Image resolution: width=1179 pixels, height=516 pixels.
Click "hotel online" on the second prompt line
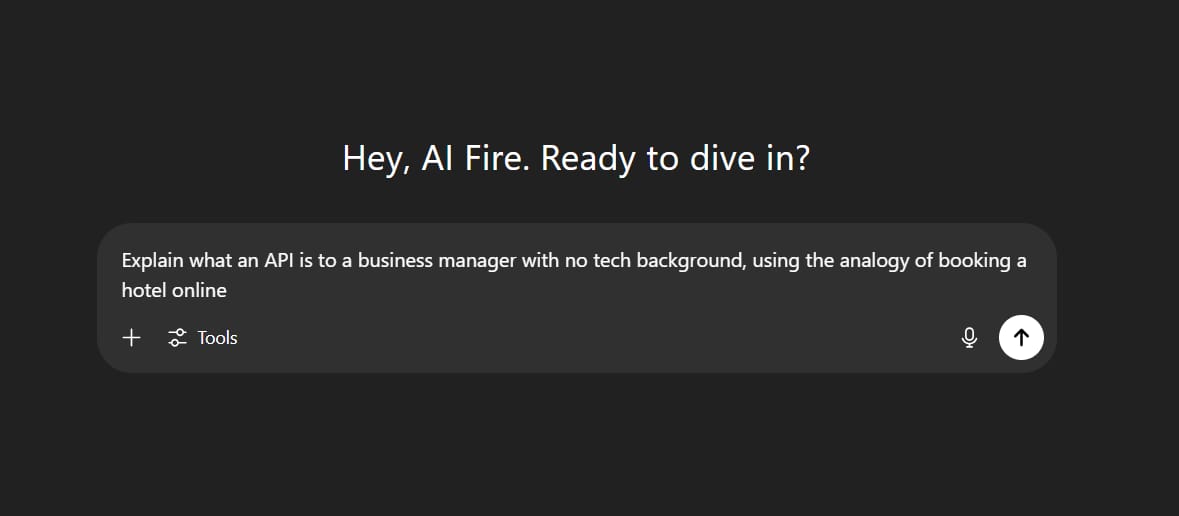click(174, 290)
